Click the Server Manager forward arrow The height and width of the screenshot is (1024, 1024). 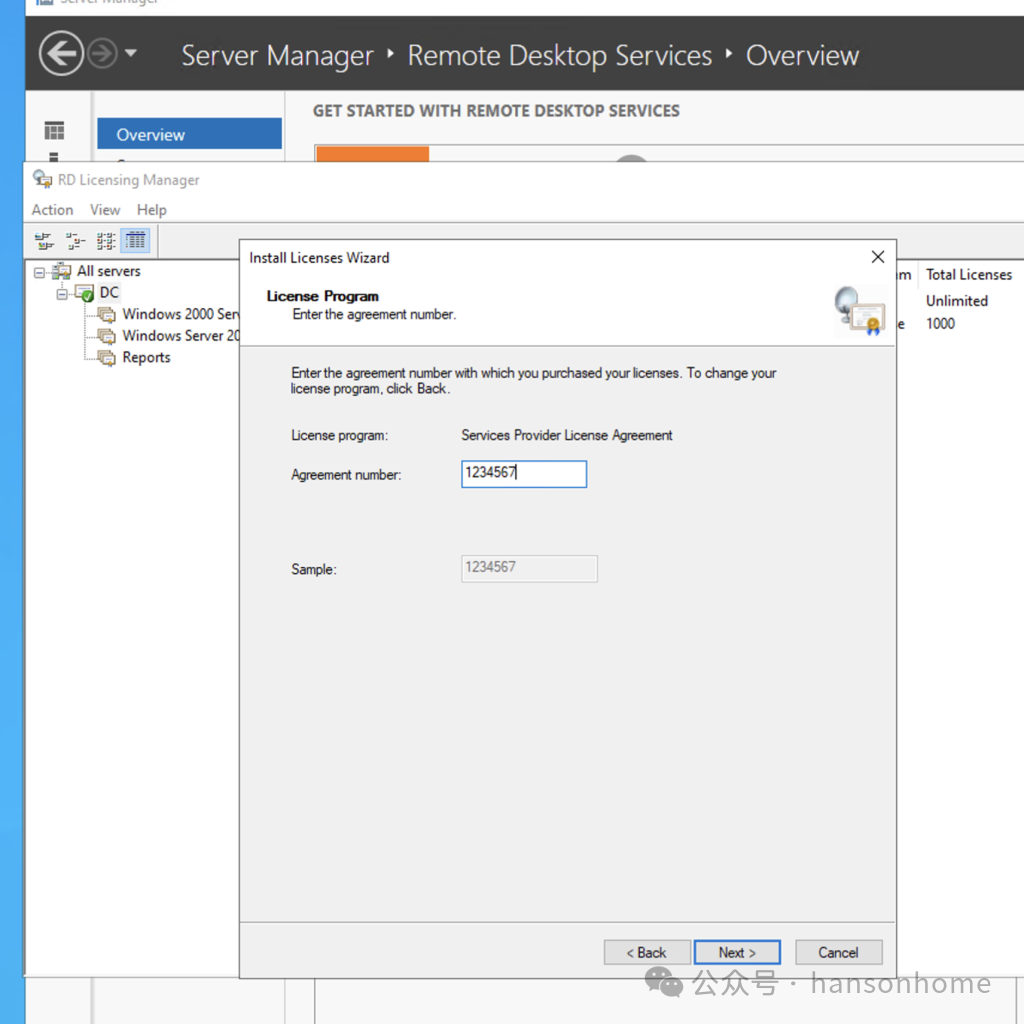pyautogui.click(x=102, y=54)
